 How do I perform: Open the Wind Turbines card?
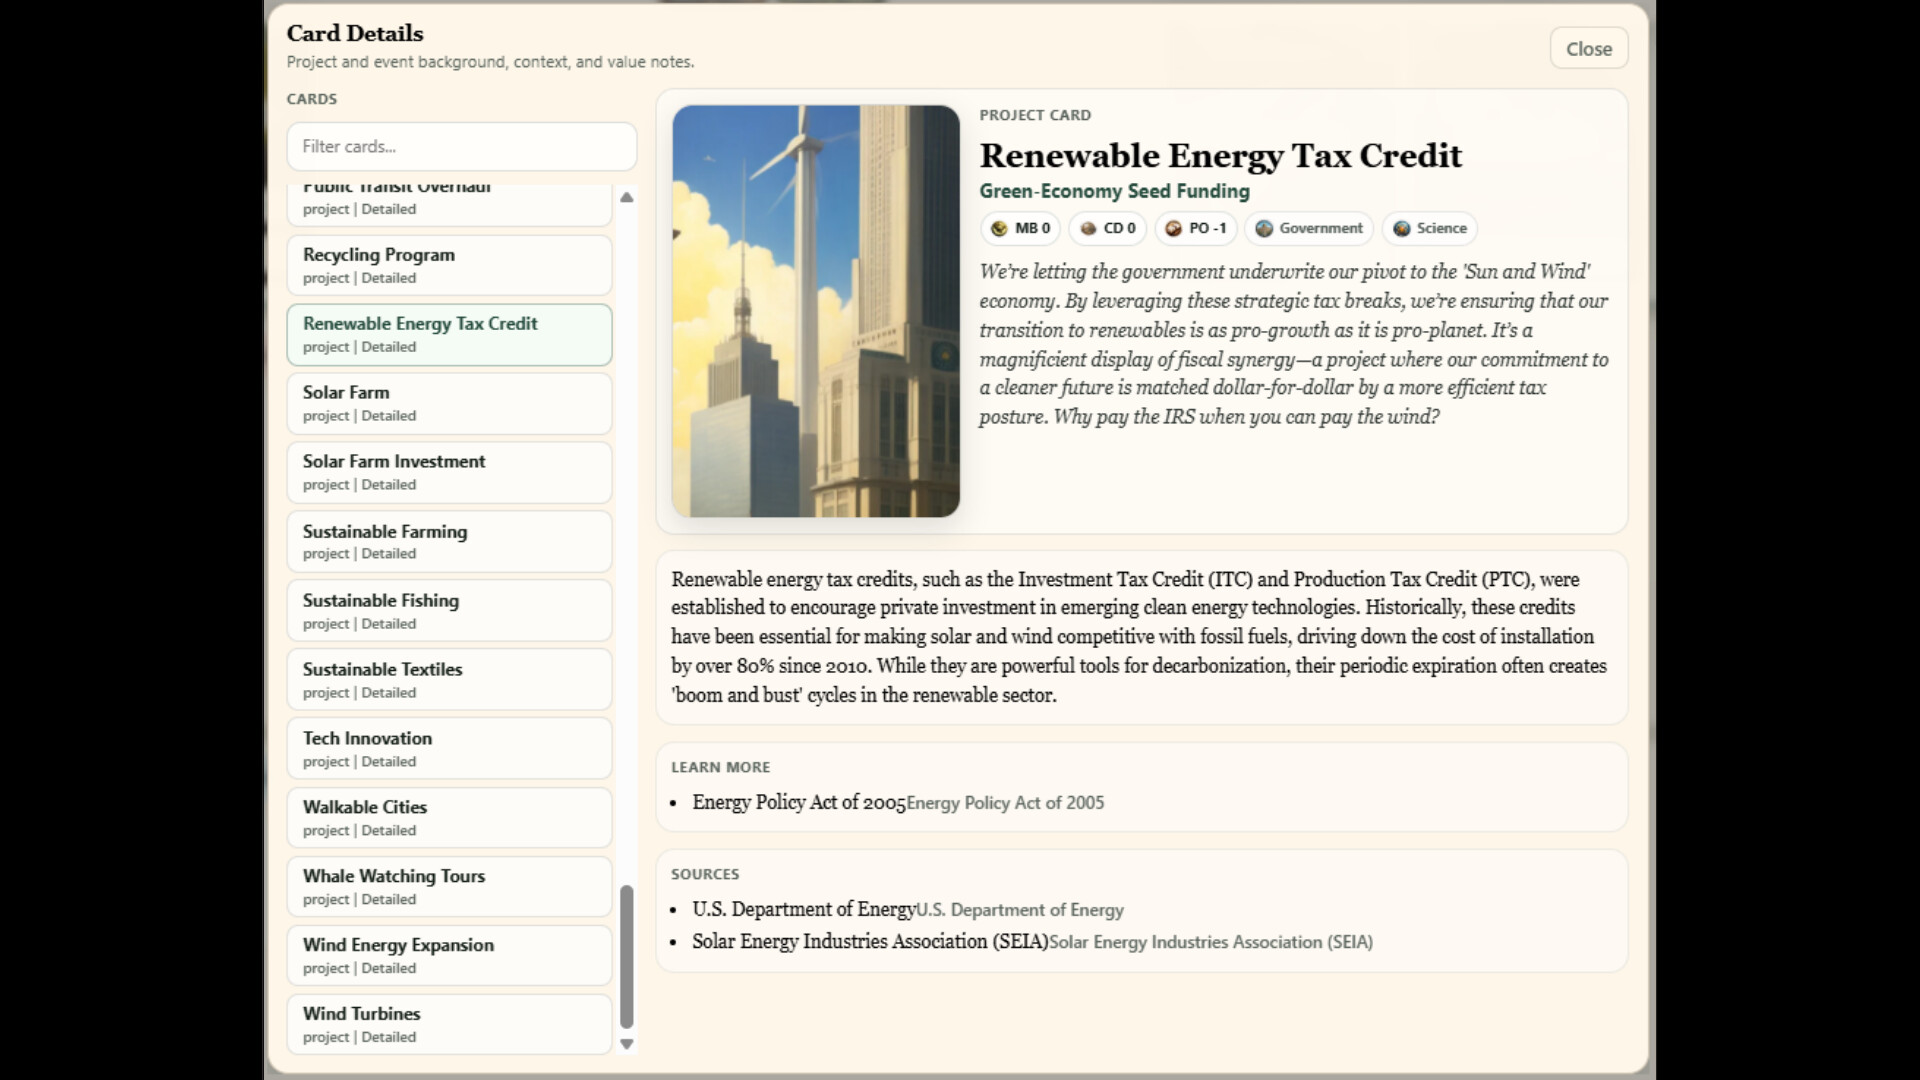(x=449, y=1024)
